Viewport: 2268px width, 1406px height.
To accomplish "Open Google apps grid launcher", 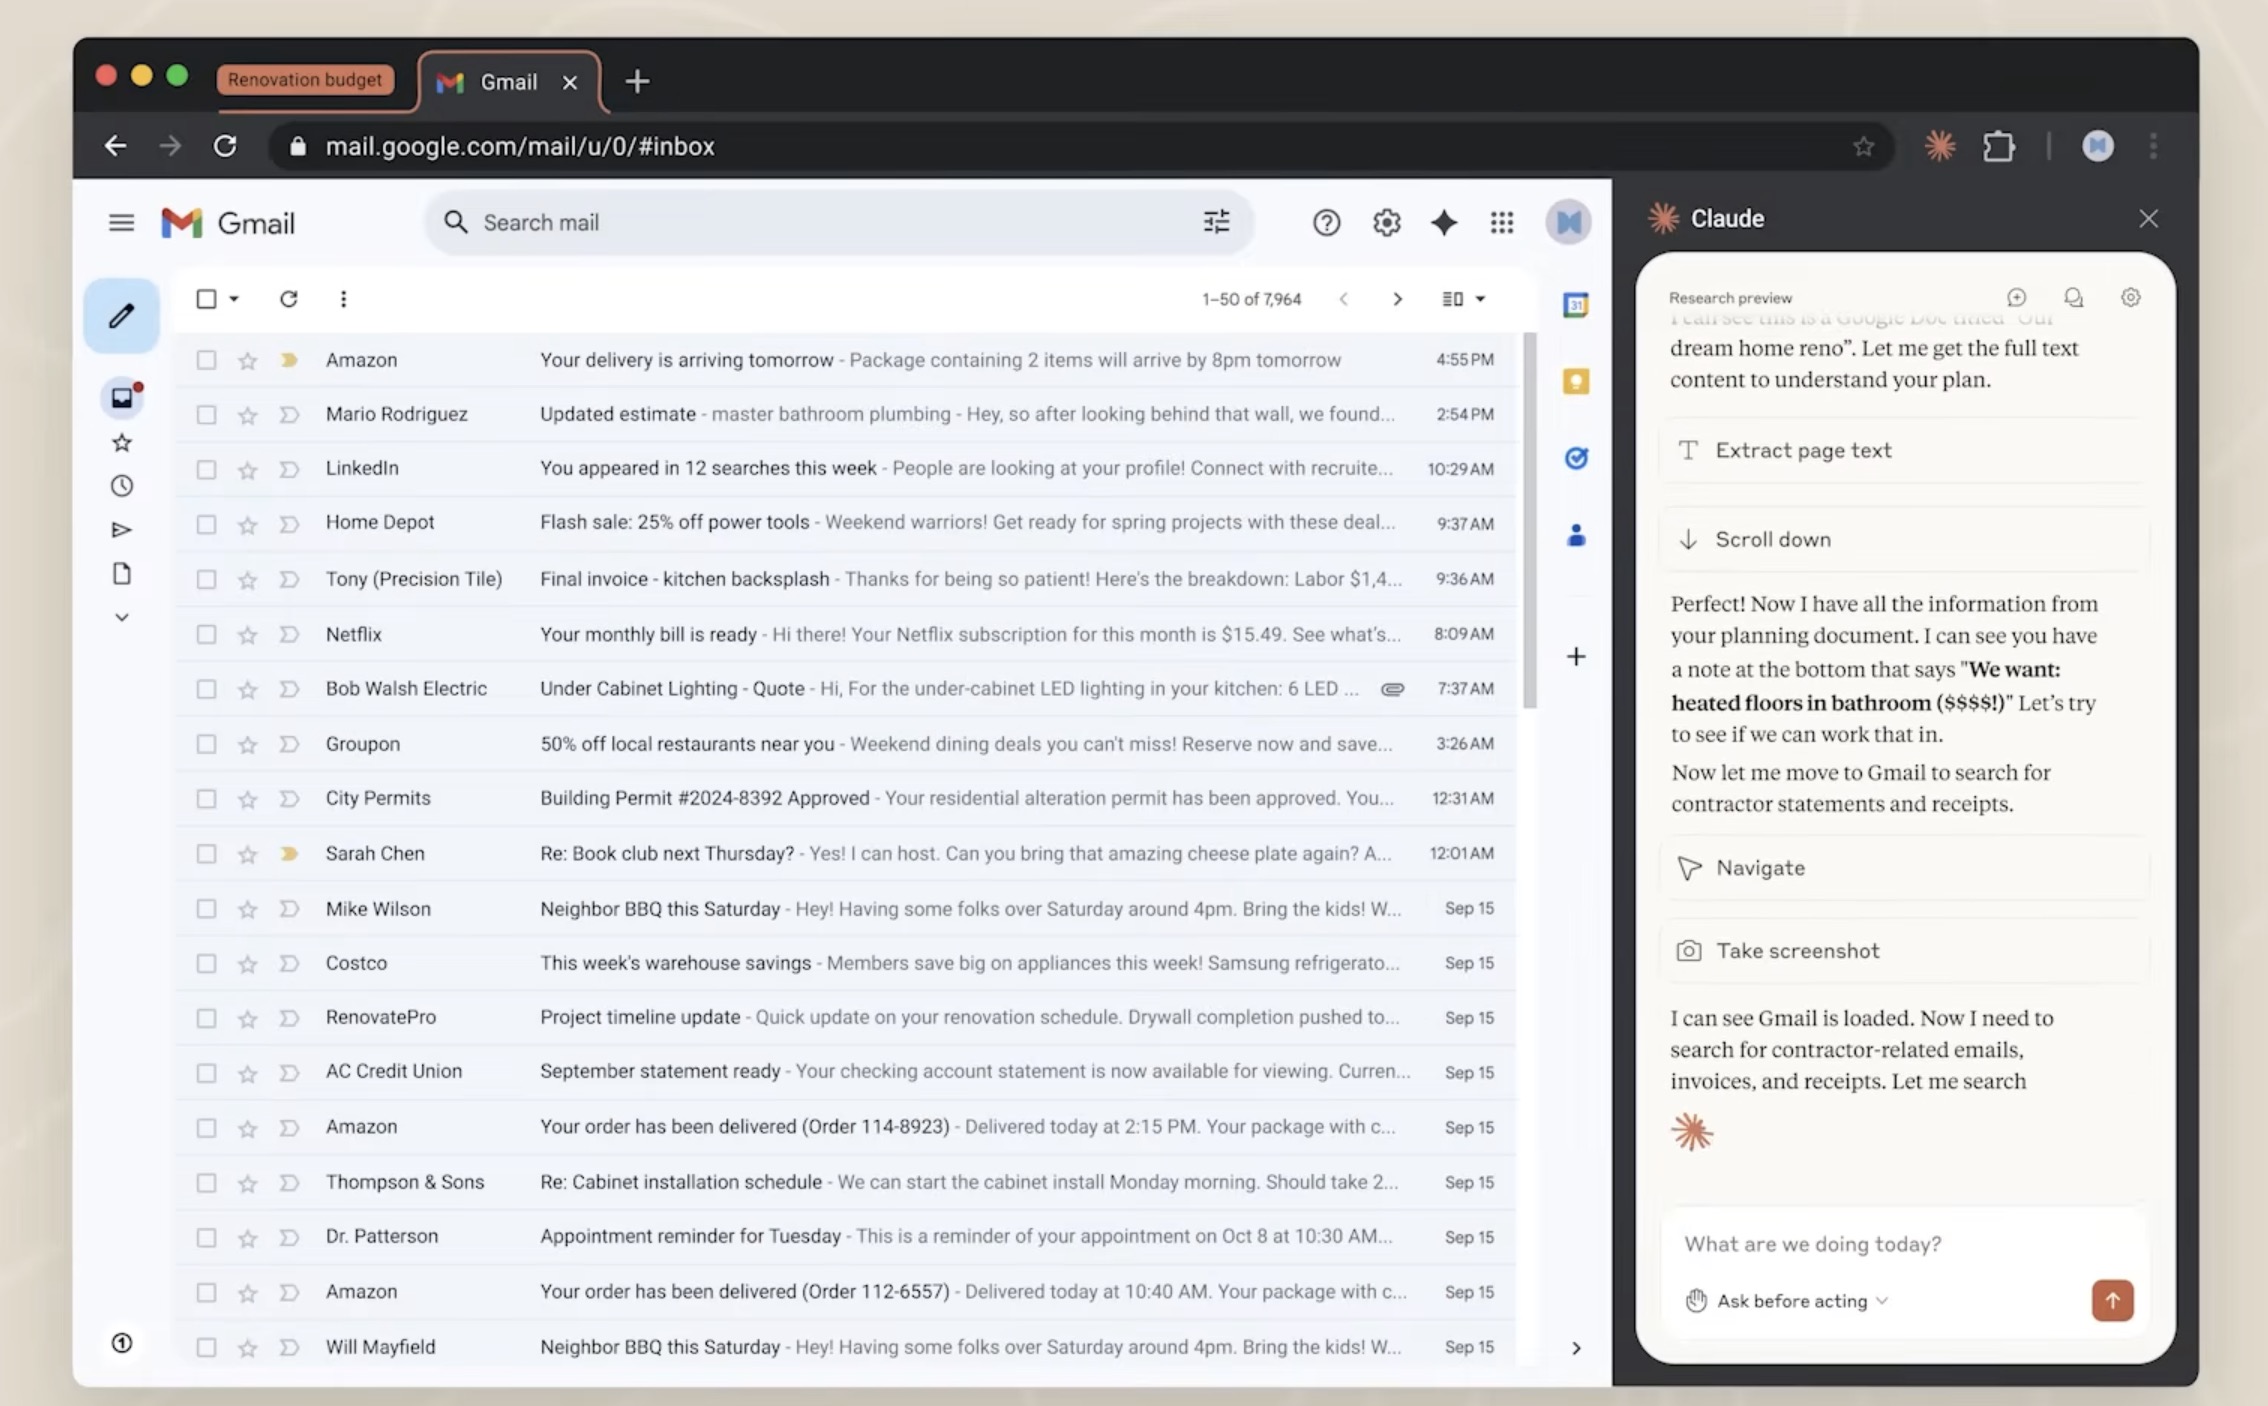I will 1501,222.
